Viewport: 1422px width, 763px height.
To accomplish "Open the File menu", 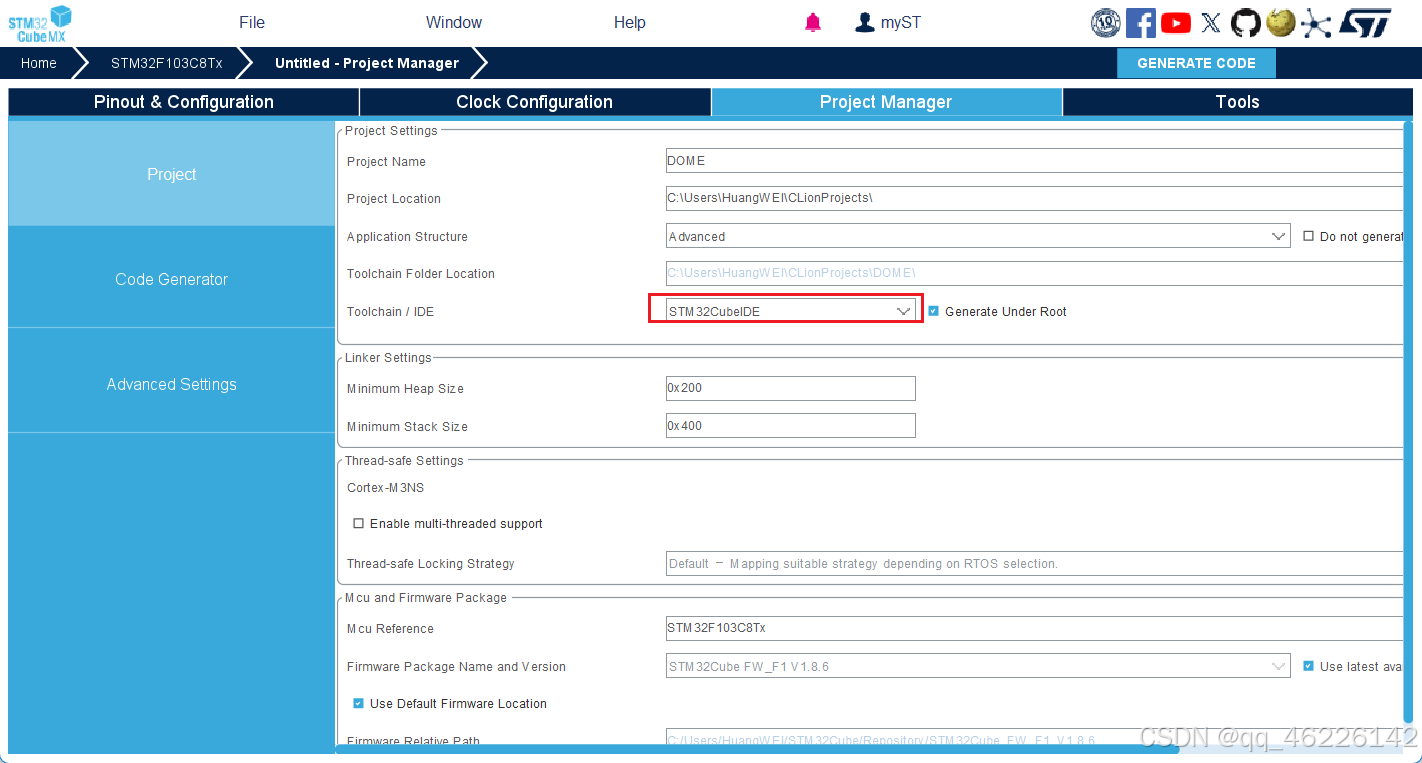I will pyautogui.click(x=252, y=22).
